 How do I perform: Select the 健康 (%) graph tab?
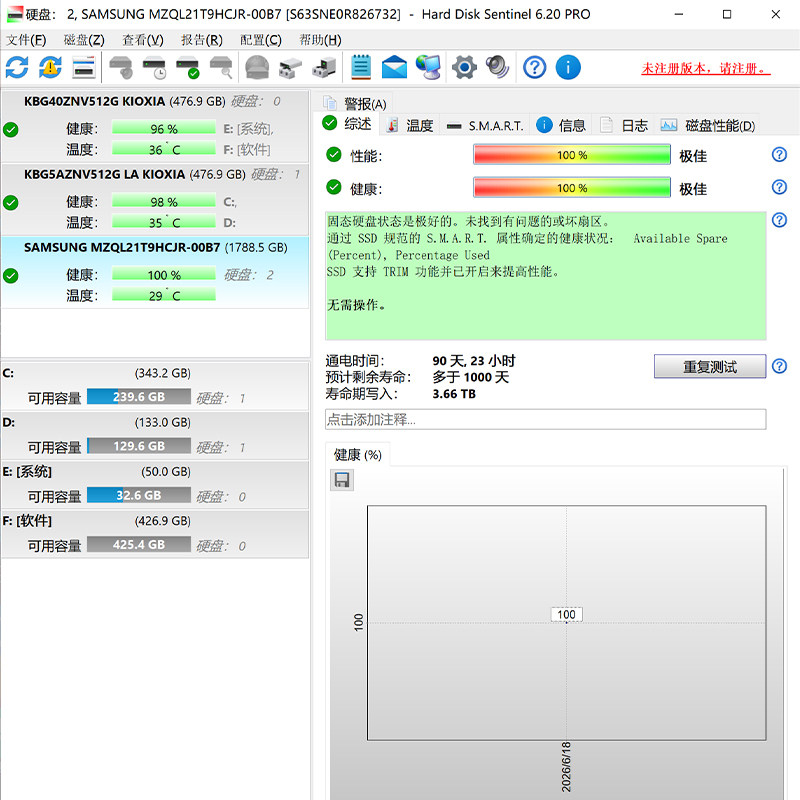coord(358,455)
